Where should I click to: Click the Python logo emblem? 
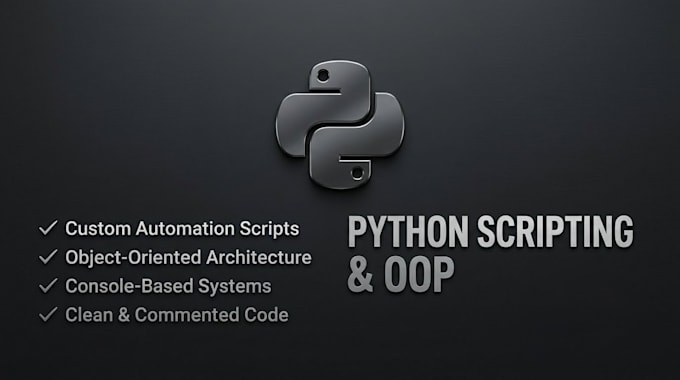click(x=340, y=124)
